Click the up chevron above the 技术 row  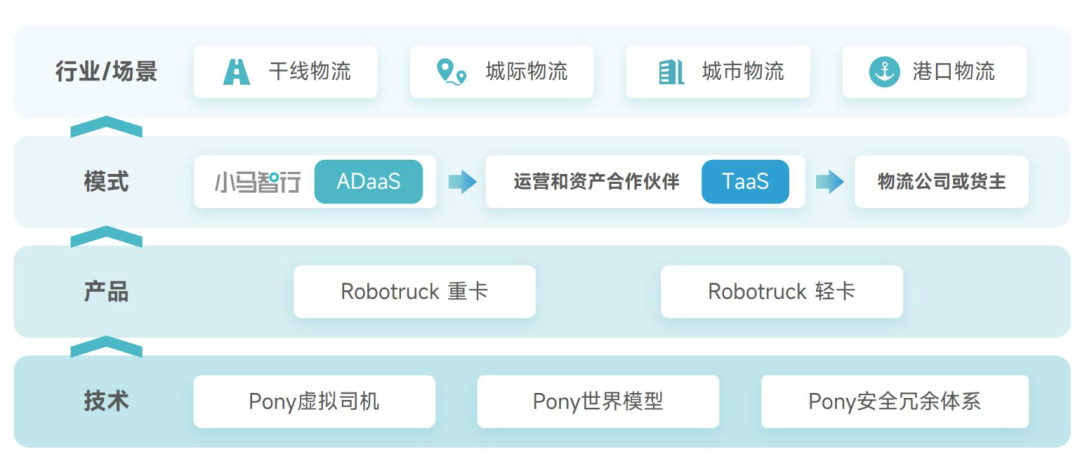point(106,347)
